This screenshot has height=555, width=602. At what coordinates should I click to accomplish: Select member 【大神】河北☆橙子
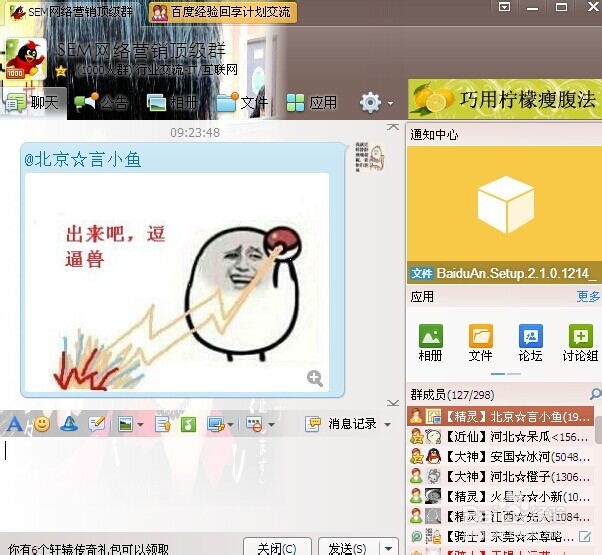pos(501,476)
